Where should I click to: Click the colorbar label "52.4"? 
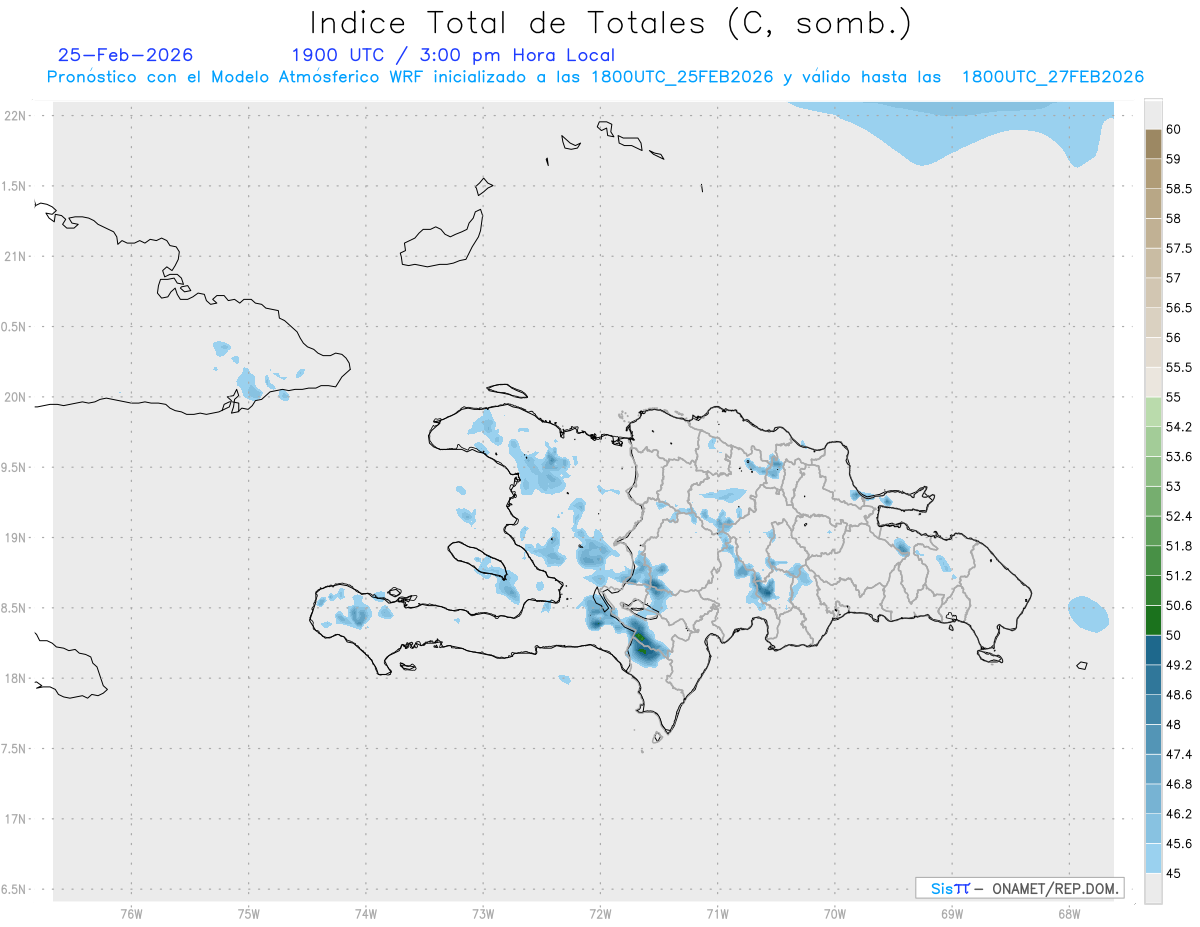[x=1178, y=517]
